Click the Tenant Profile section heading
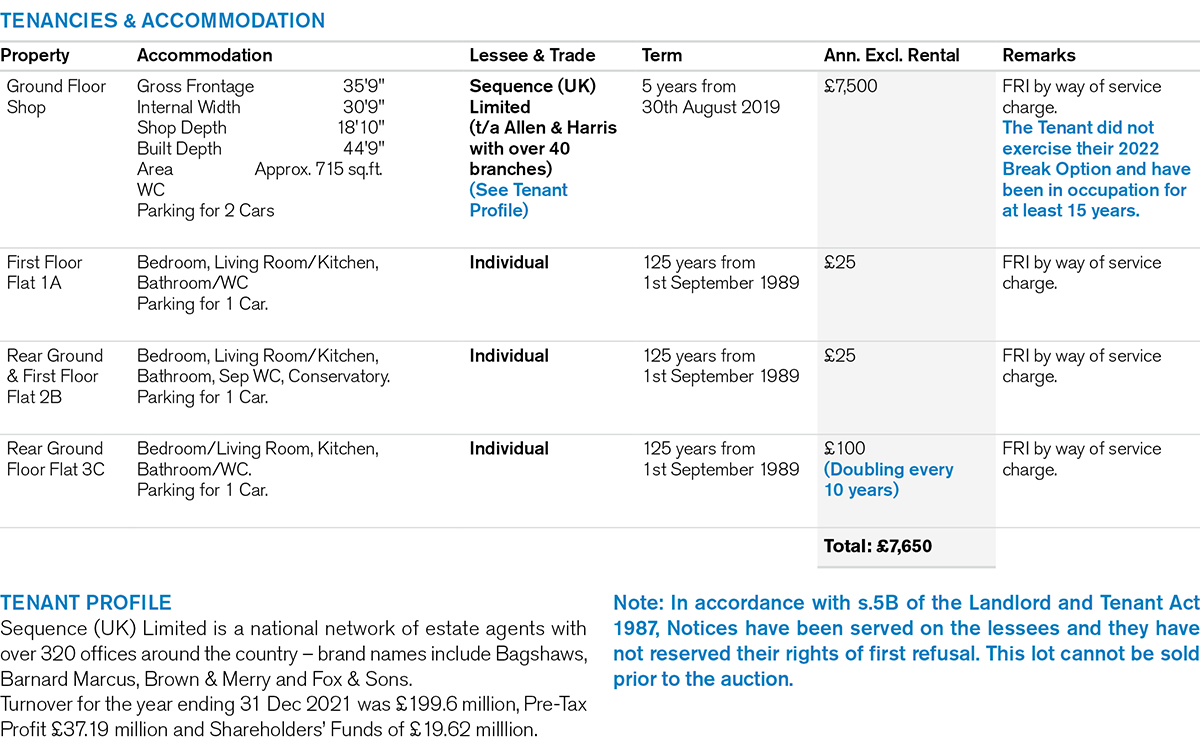This screenshot has width=1200, height=745. coord(86,603)
